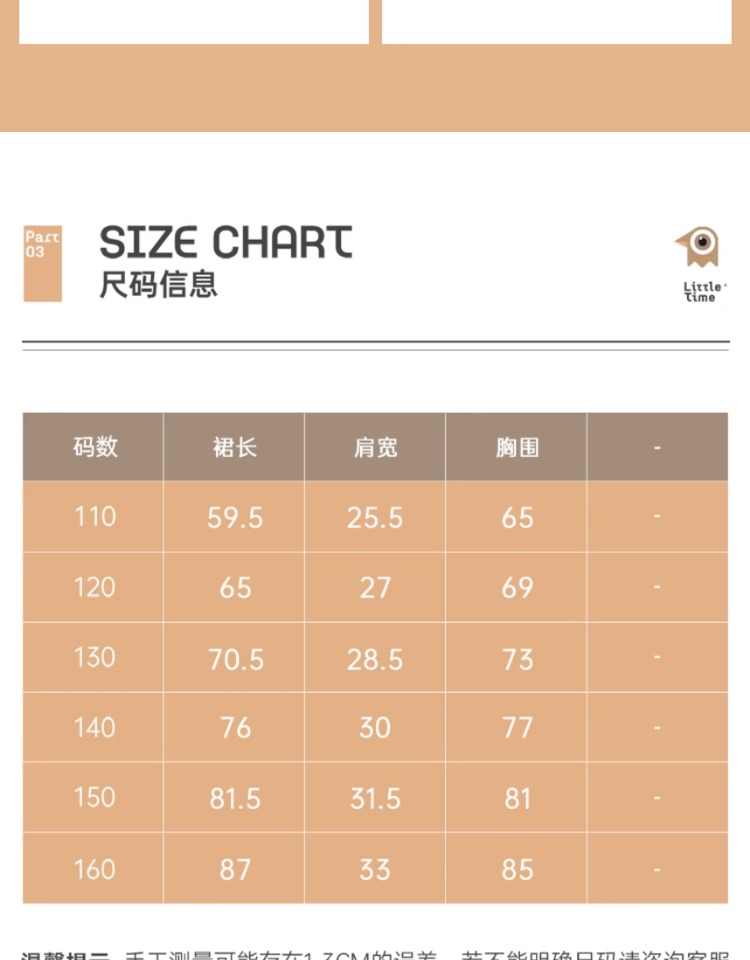
Task: Click size 120 row label
Action: coord(94,587)
